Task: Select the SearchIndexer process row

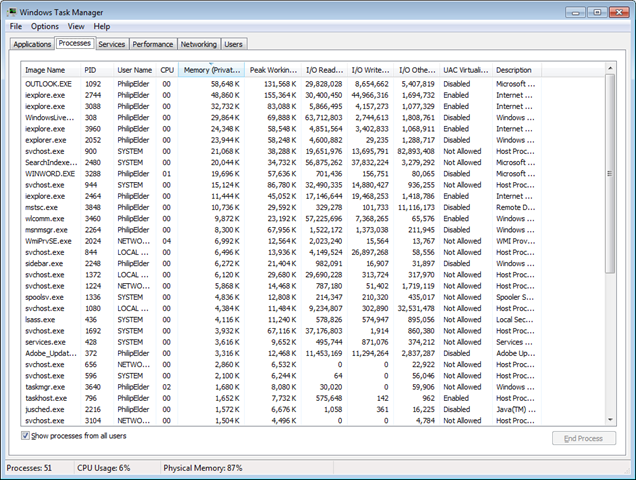Action: click(280, 163)
